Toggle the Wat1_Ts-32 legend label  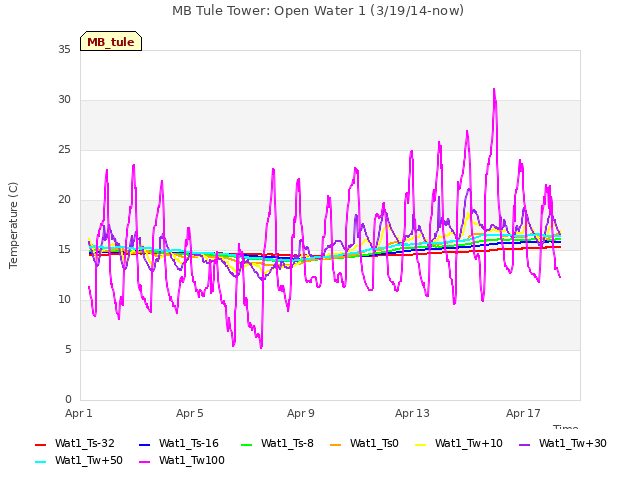tap(85, 443)
